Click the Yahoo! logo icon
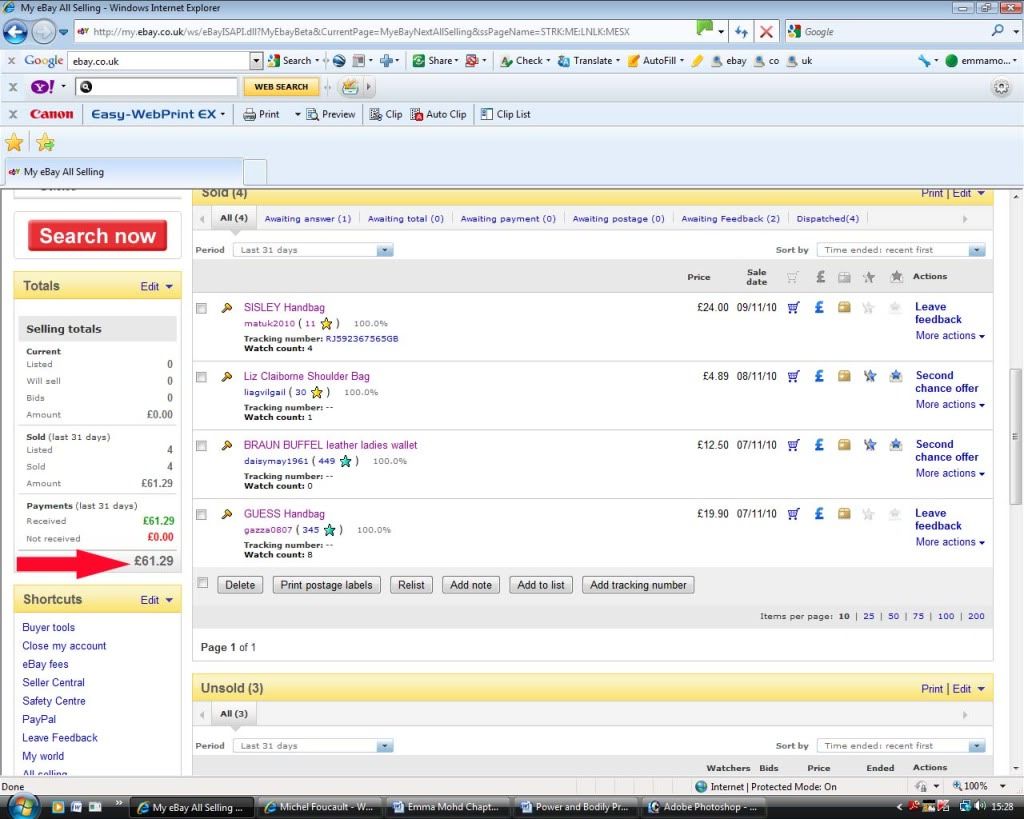 point(43,87)
